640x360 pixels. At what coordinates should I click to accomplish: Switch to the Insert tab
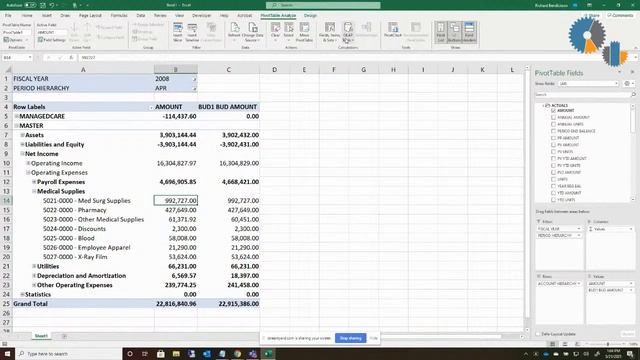tap(47, 16)
